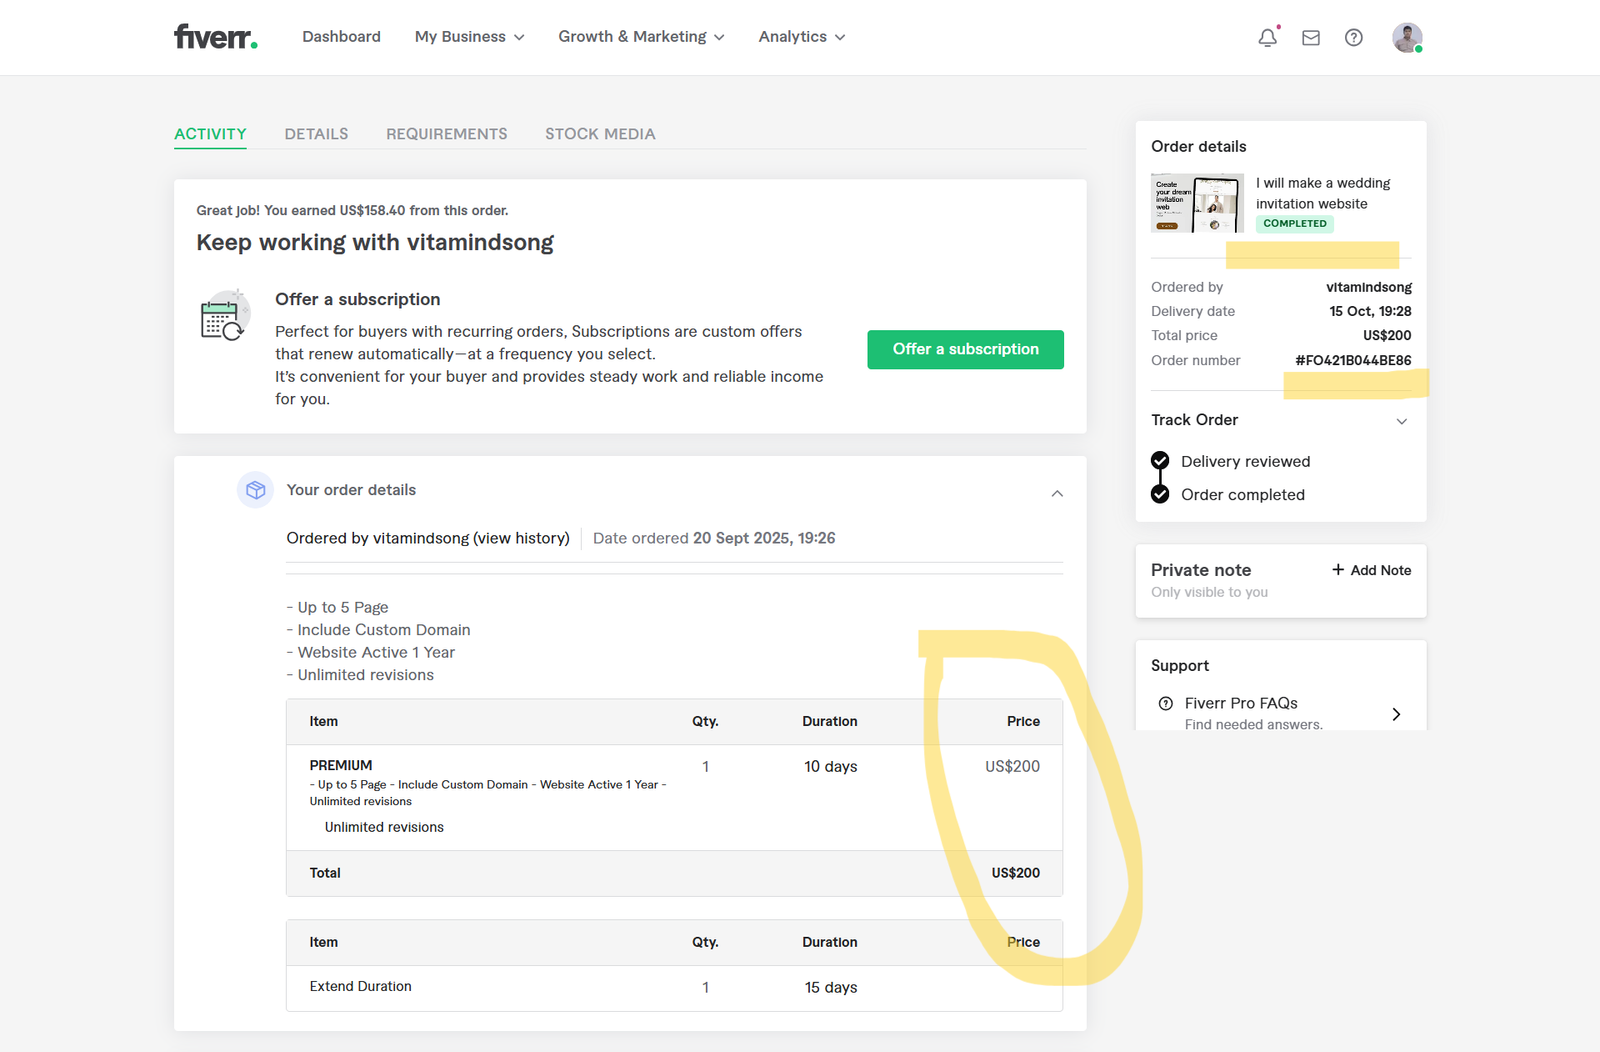Expand the Analytics dropdown
Image resolution: width=1600 pixels, height=1052 pixels.
click(801, 37)
